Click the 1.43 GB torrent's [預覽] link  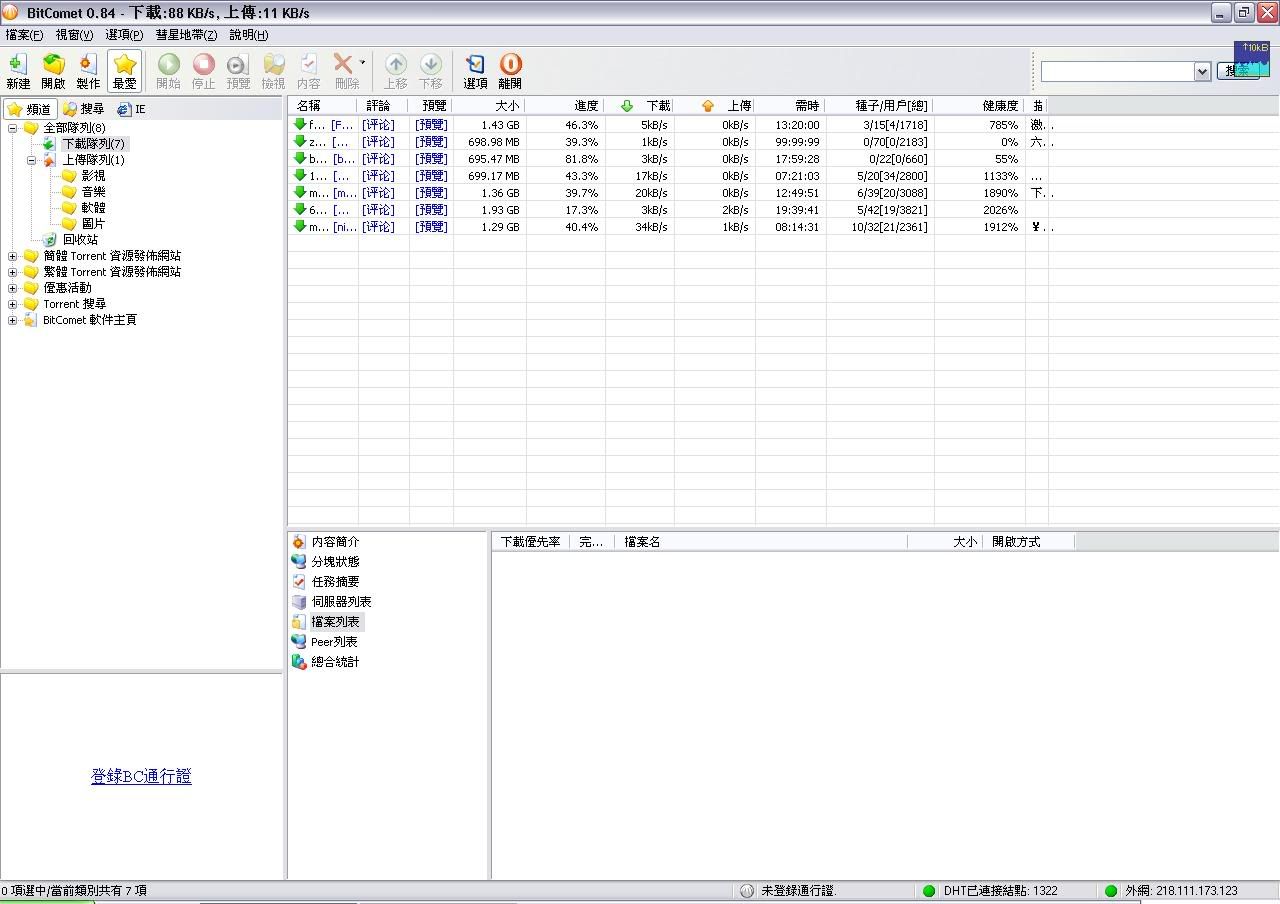[x=431, y=125]
